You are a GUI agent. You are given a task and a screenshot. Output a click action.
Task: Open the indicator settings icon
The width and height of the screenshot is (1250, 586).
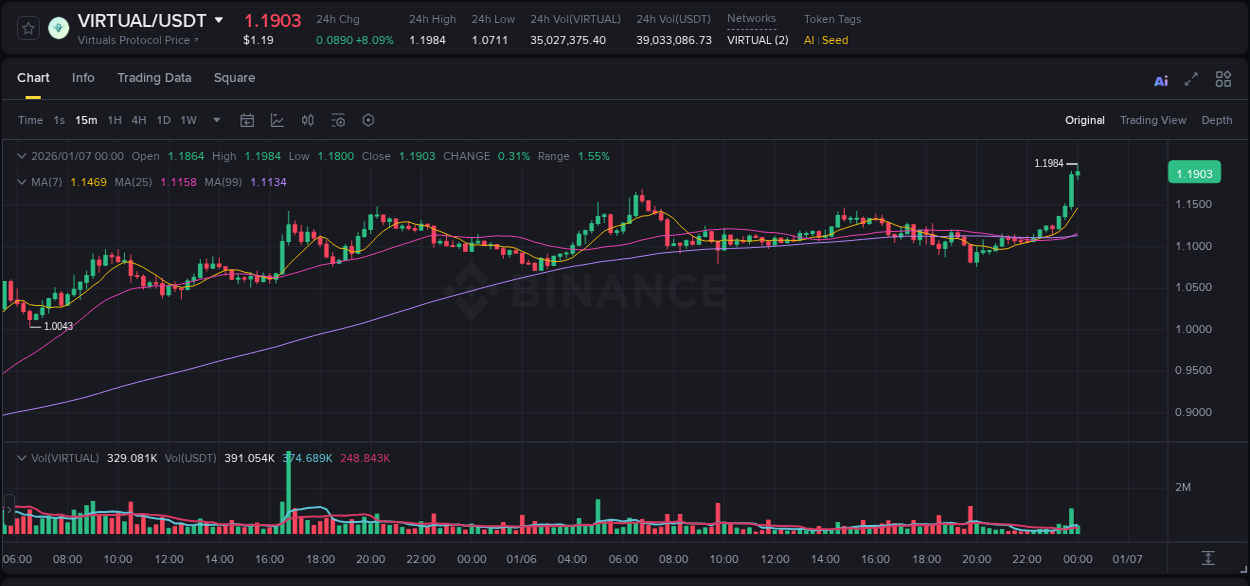338,120
